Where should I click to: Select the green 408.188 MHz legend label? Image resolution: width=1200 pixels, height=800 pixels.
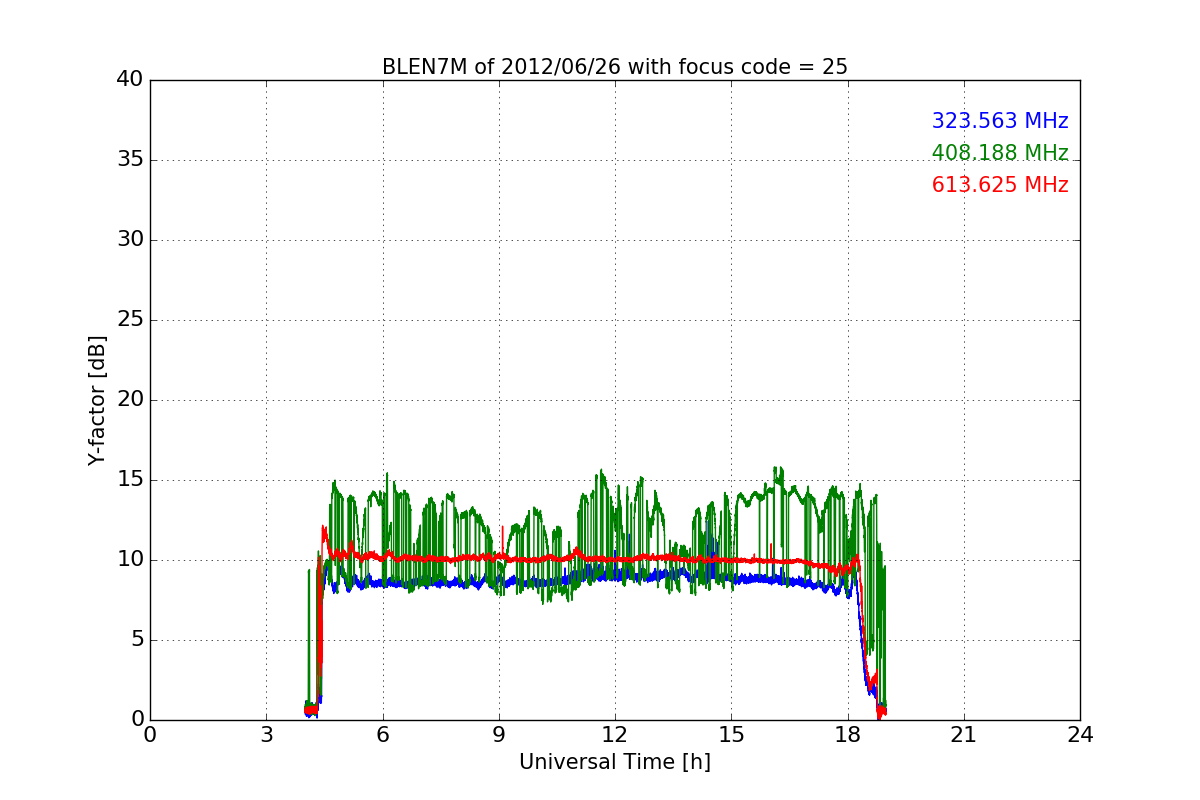[1000, 153]
